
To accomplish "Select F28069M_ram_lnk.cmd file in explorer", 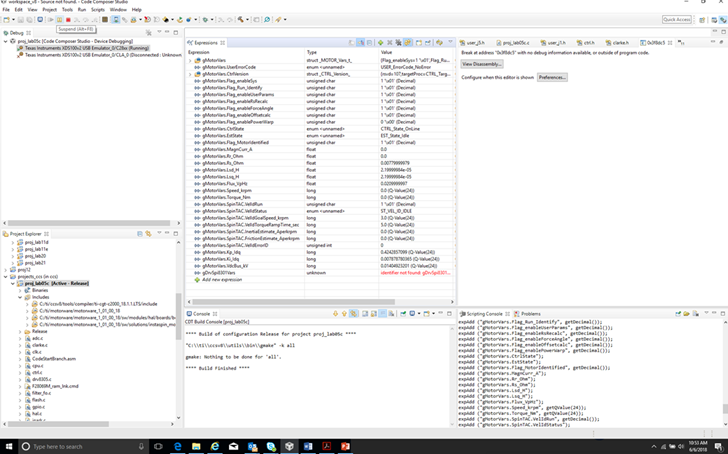I will pos(55,386).
